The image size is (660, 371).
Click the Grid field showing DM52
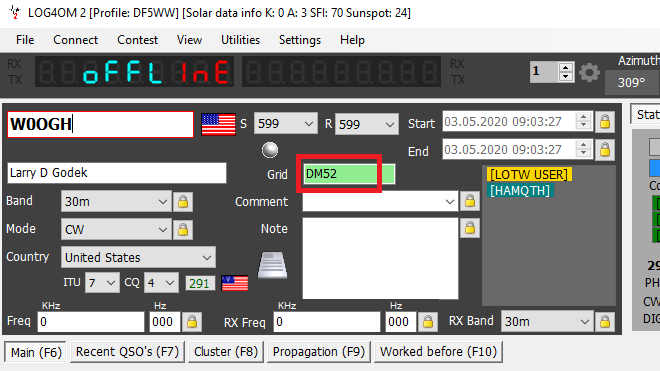pyautogui.click(x=349, y=174)
